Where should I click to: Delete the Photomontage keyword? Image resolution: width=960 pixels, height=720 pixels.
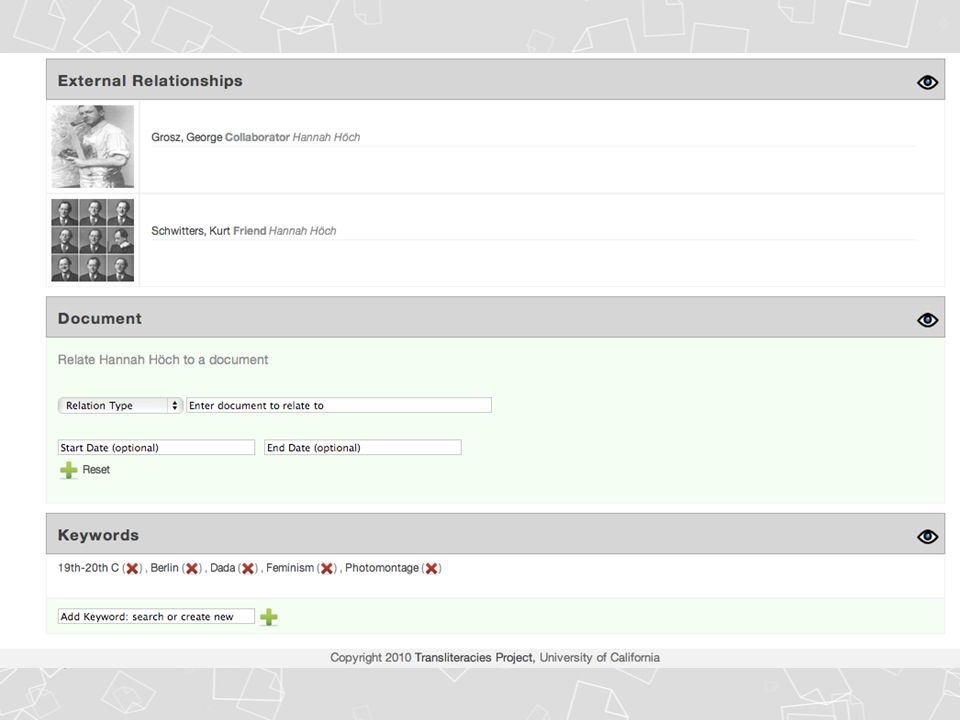tap(432, 568)
